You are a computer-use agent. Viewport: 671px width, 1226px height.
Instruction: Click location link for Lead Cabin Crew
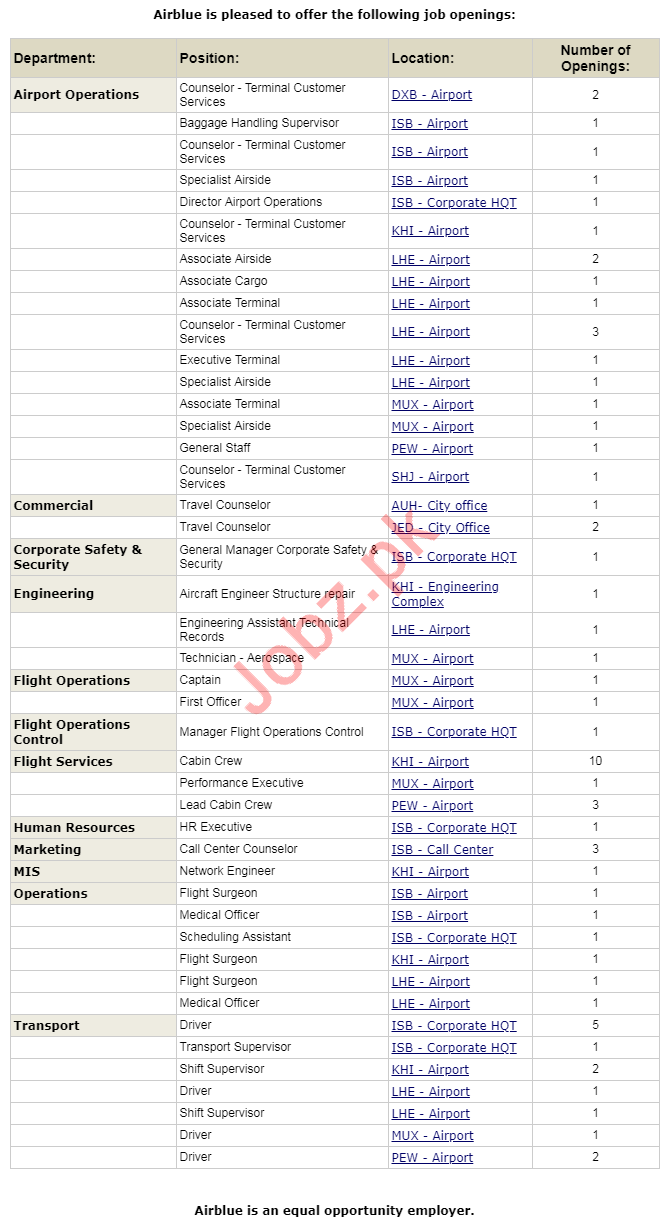tap(432, 806)
